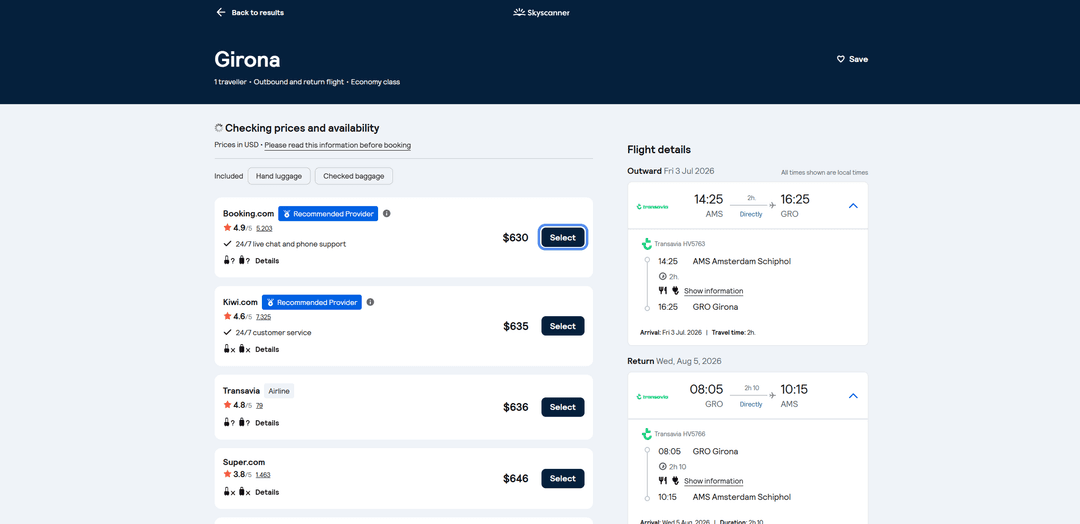This screenshot has height=524, width=1080.
Task: Click Super.com 3.8 rating star
Action: 227,474
